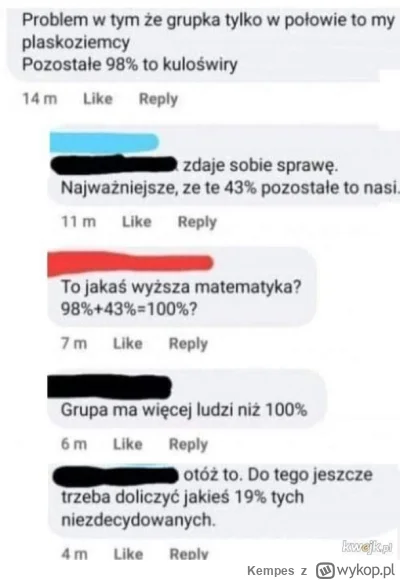Image resolution: width=400 pixels, height=580 pixels.
Task: Open the wykop.pl logo icon
Action: coord(325,570)
